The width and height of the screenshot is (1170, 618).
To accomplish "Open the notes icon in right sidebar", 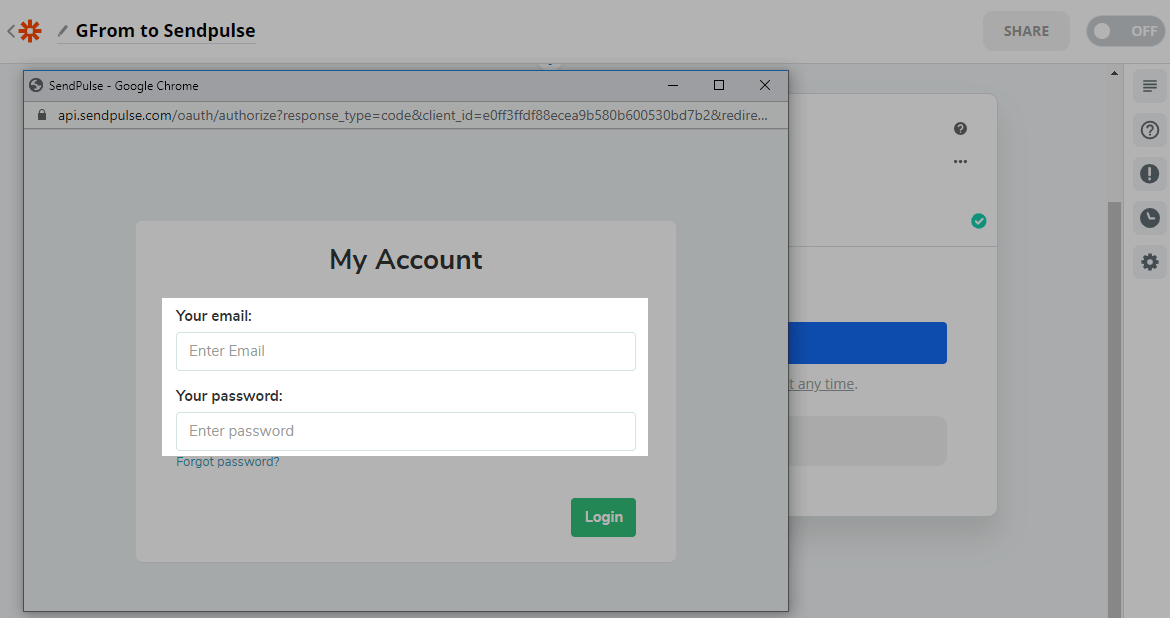I will point(1150,86).
